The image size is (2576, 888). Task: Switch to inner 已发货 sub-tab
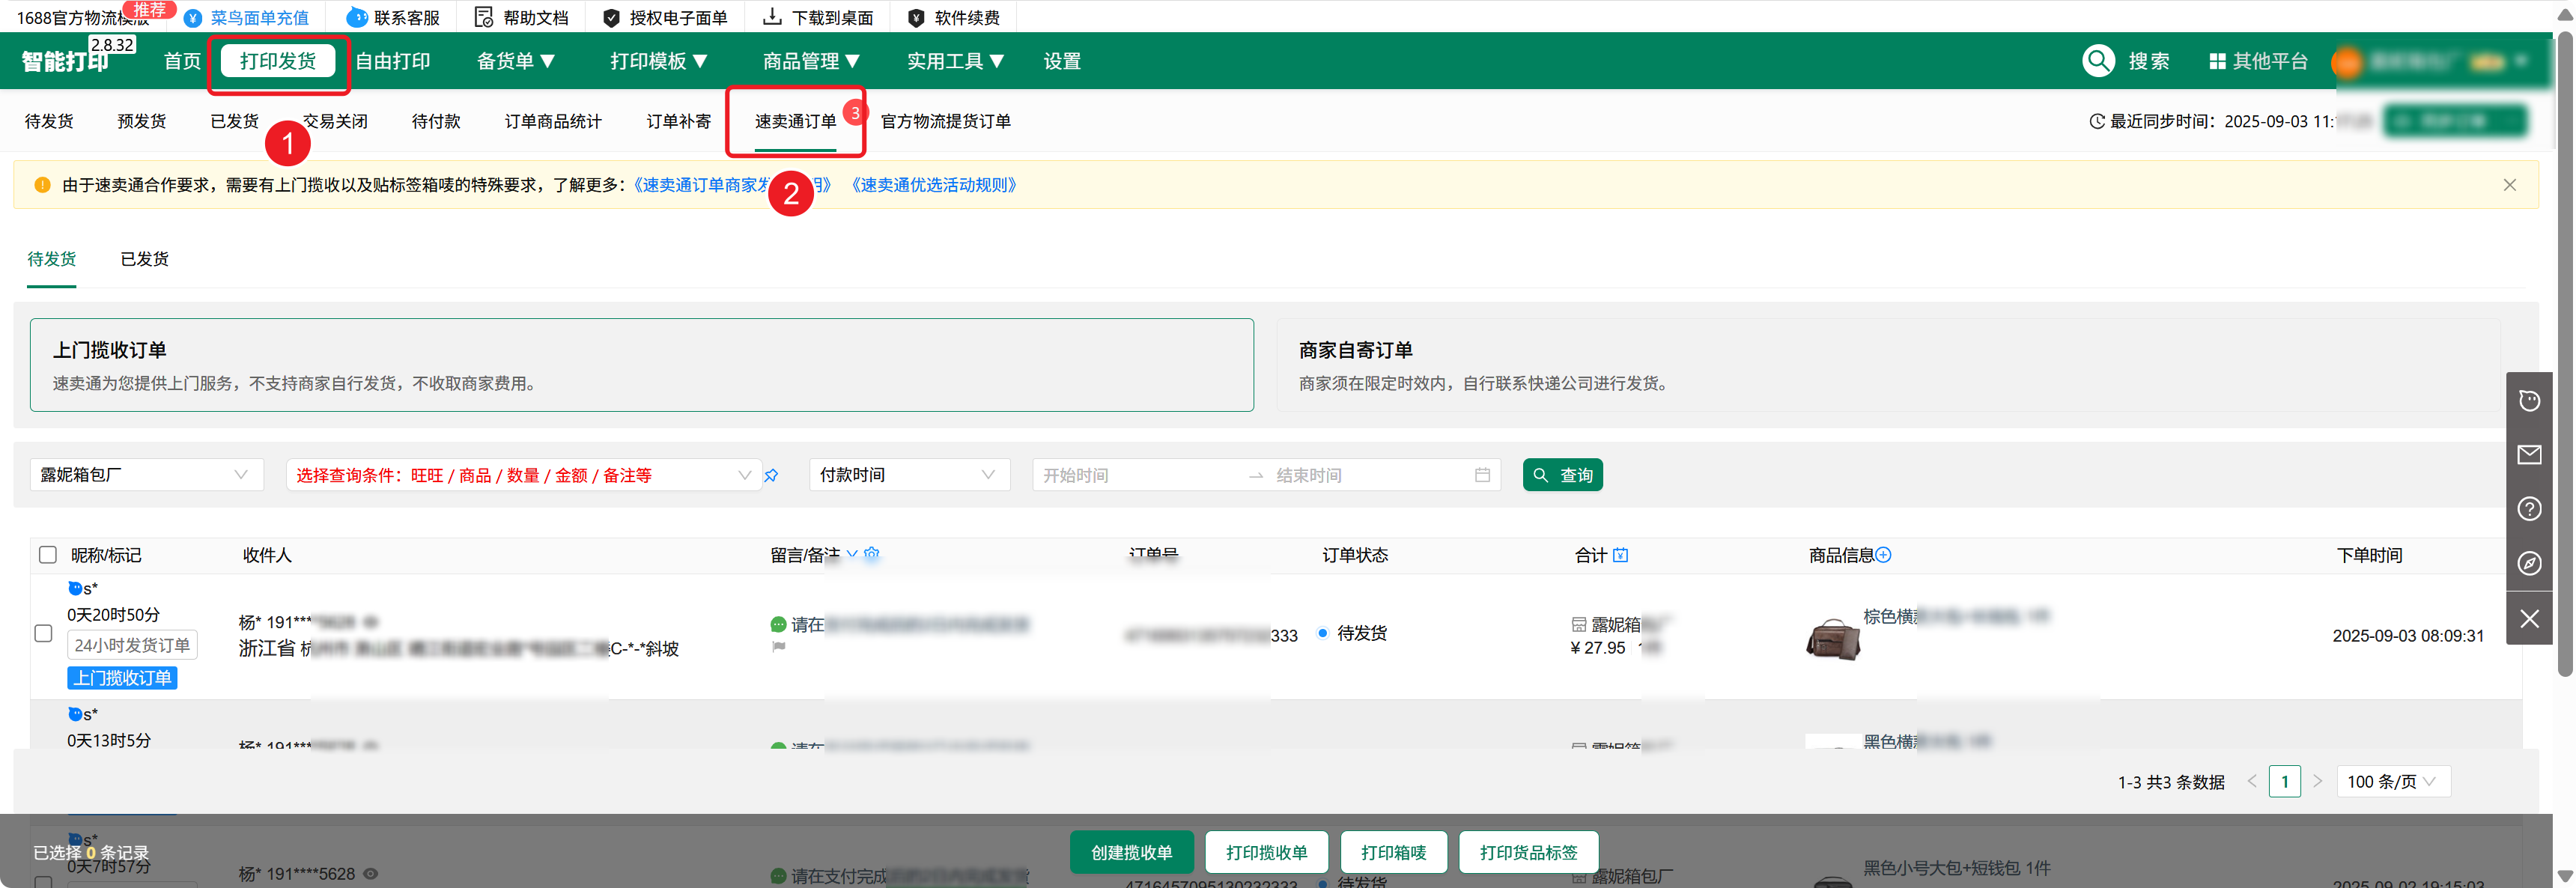click(145, 259)
